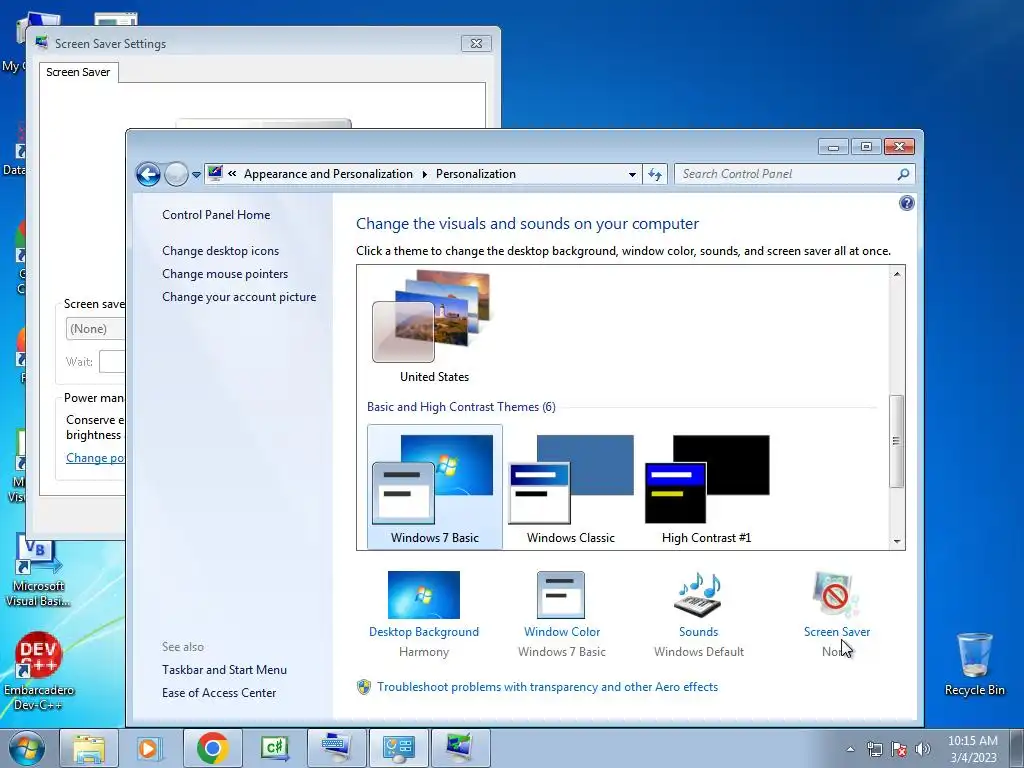Image resolution: width=1024 pixels, height=768 pixels.
Task: Click Change power settings link in Screen Saver Settings
Action: pyautogui.click(x=95, y=458)
